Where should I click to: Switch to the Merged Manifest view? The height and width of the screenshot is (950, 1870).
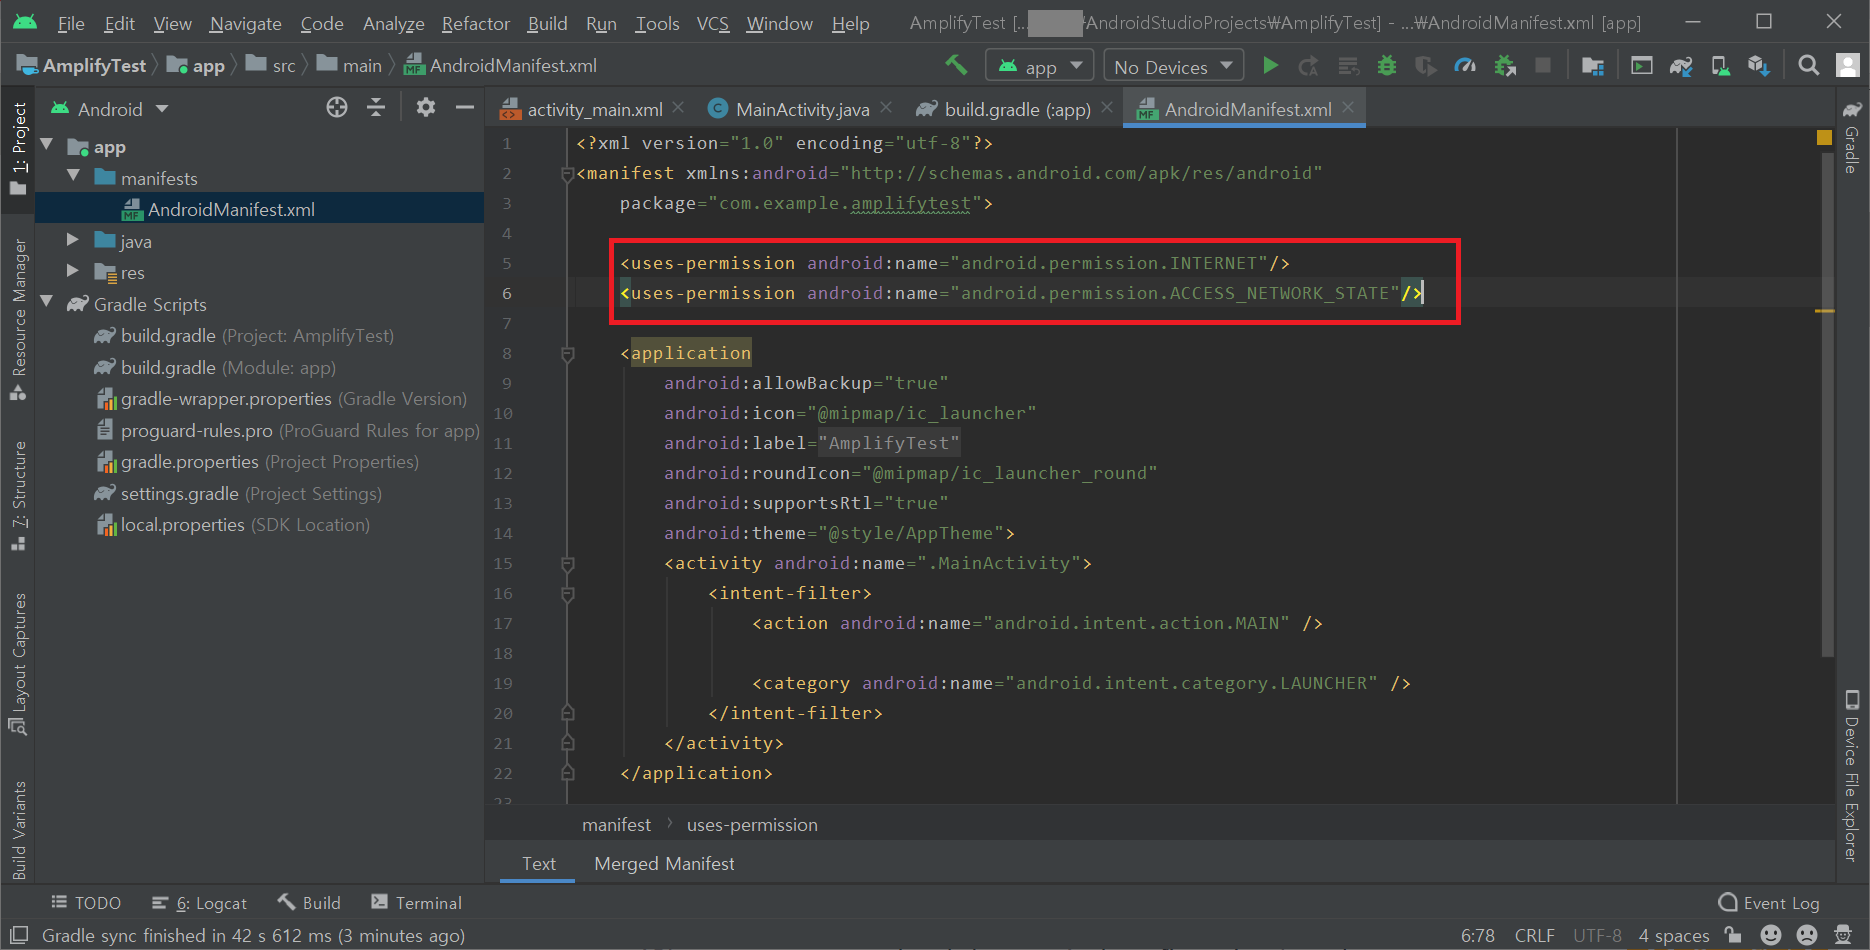click(663, 863)
